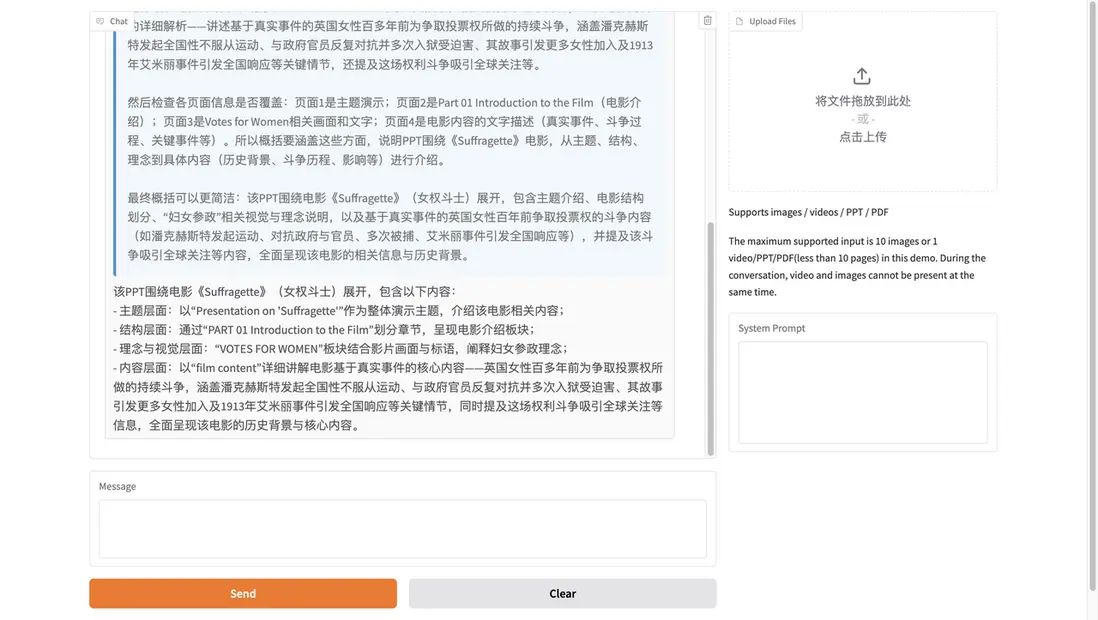
Task: Click the 'Upload Files' label text
Action: click(x=772, y=21)
